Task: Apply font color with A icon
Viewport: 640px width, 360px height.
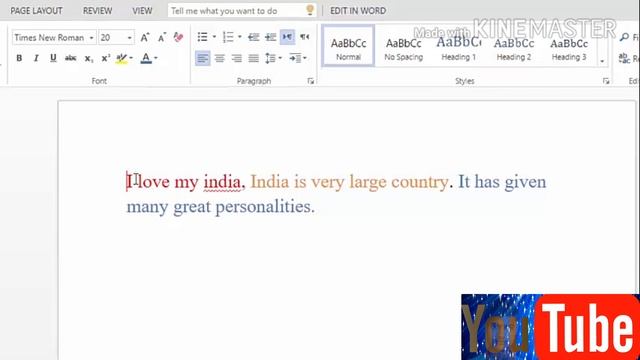Action: [x=146, y=58]
